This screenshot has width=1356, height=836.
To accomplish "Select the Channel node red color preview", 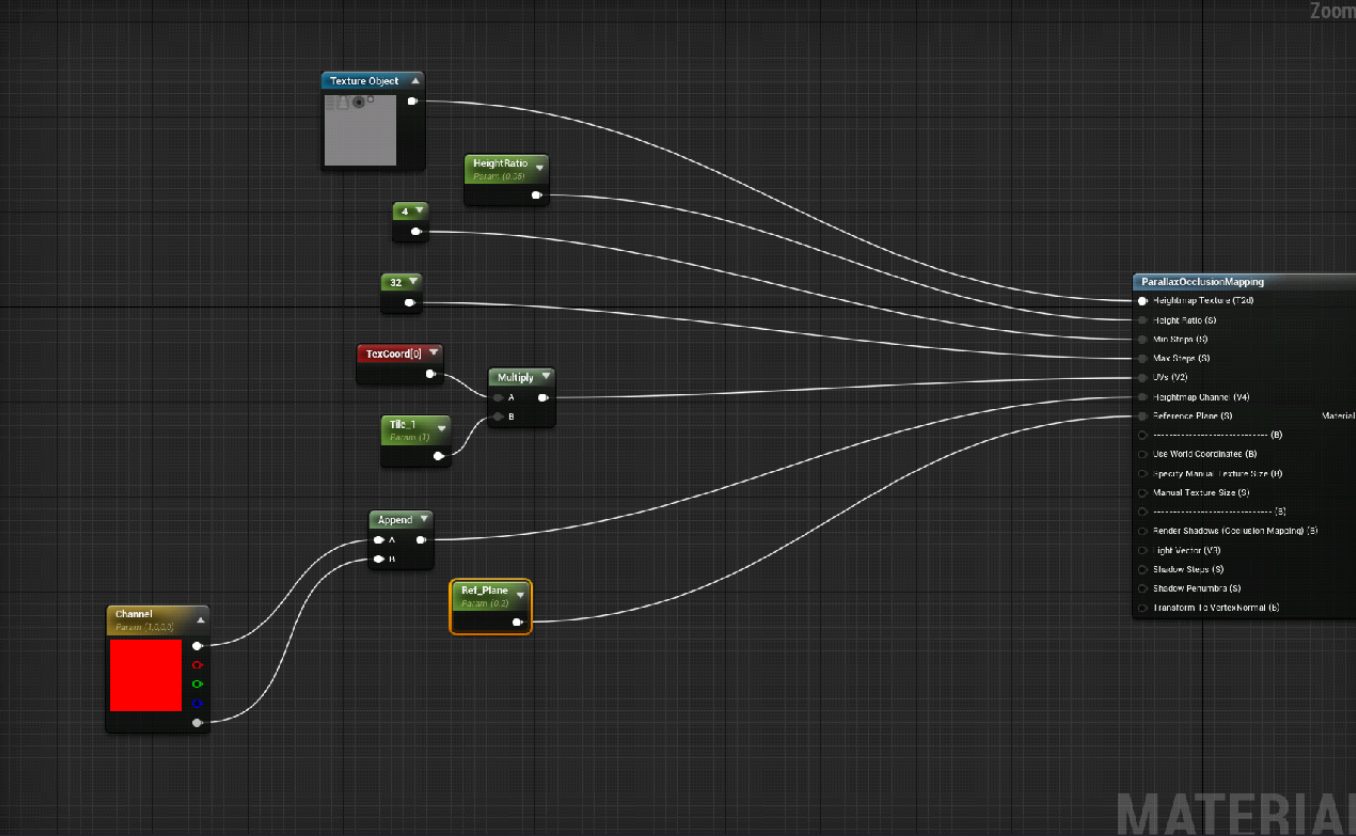I will (x=146, y=676).
